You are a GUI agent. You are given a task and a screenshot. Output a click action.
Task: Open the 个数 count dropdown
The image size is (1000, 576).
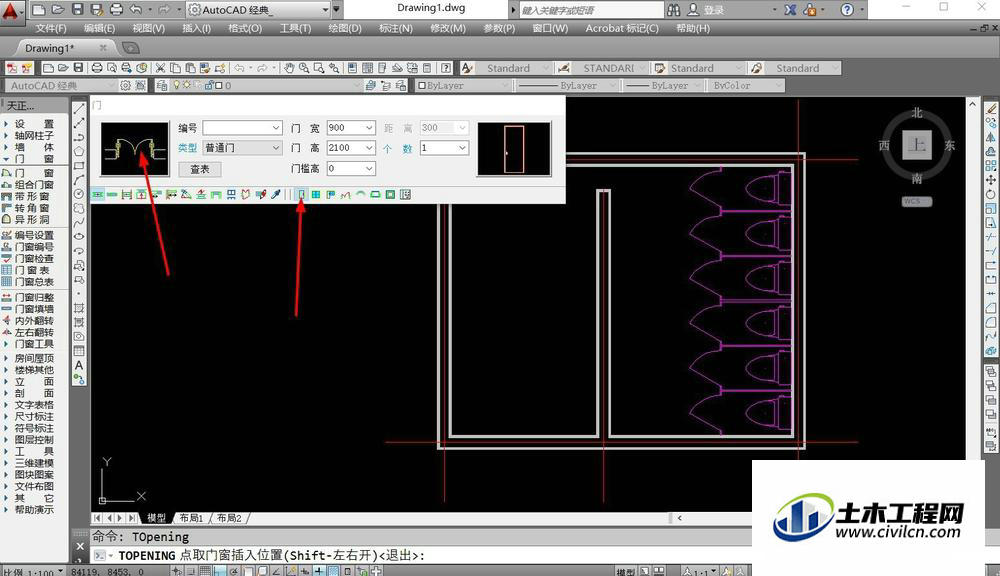coord(462,148)
